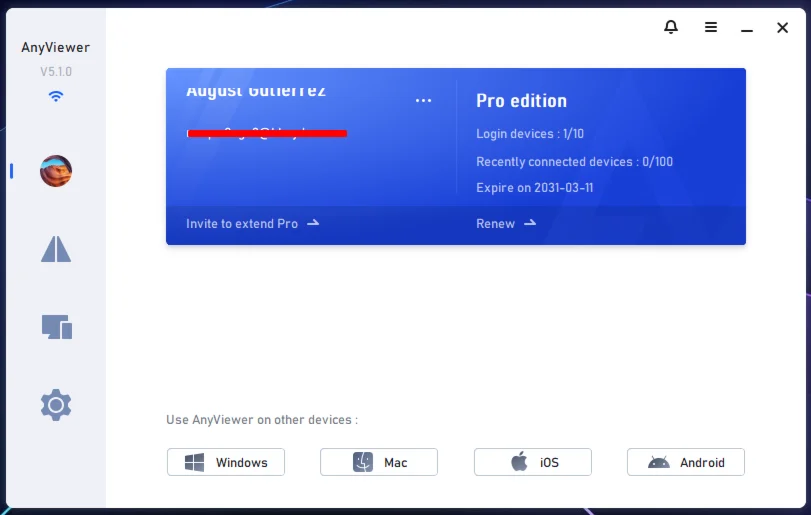
Task: Open the three-dot account options
Action: tap(423, 100)
